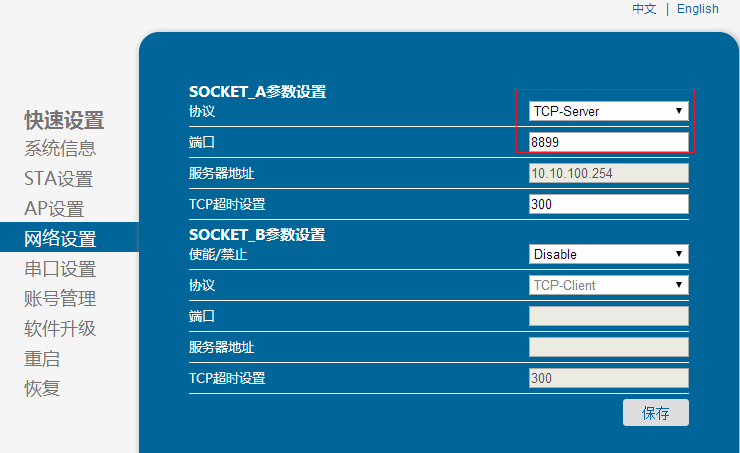Image resolution: width=740 pixels, height=453 pixels.
Task: Select 串口设置 in the sidebar
Action: point(60,269)
